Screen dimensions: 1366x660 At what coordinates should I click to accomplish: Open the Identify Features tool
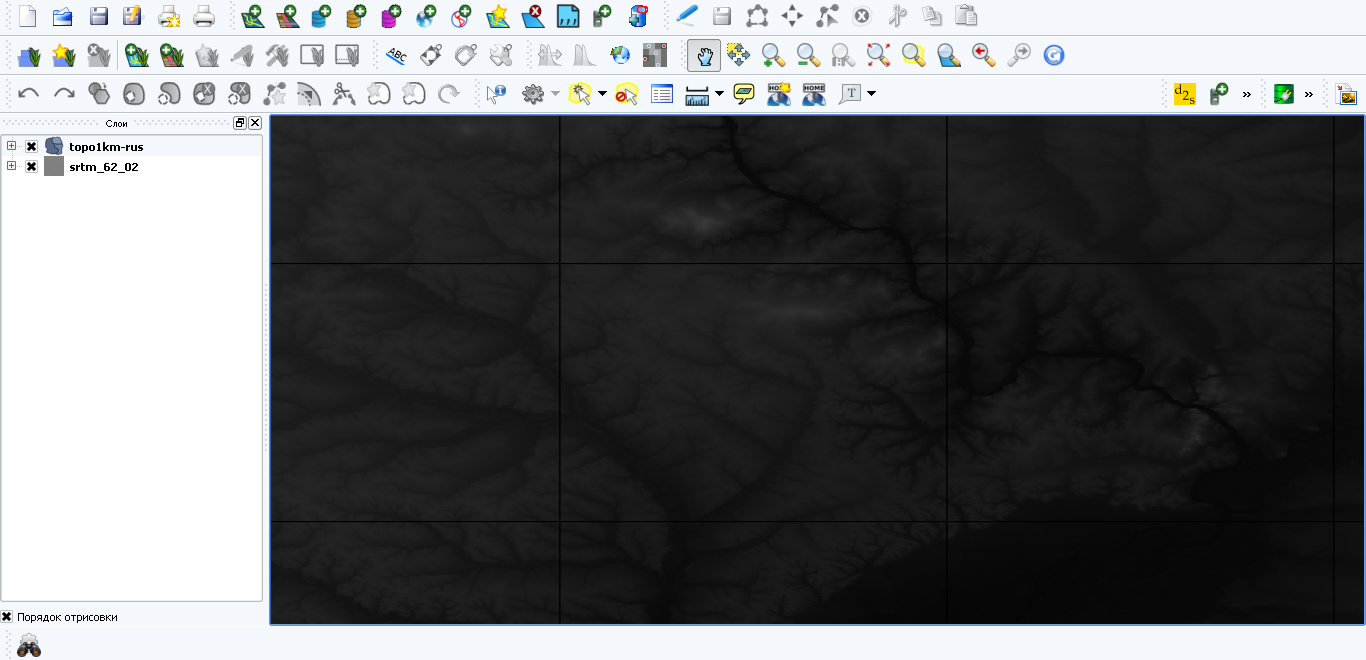[x=497, y=93]
